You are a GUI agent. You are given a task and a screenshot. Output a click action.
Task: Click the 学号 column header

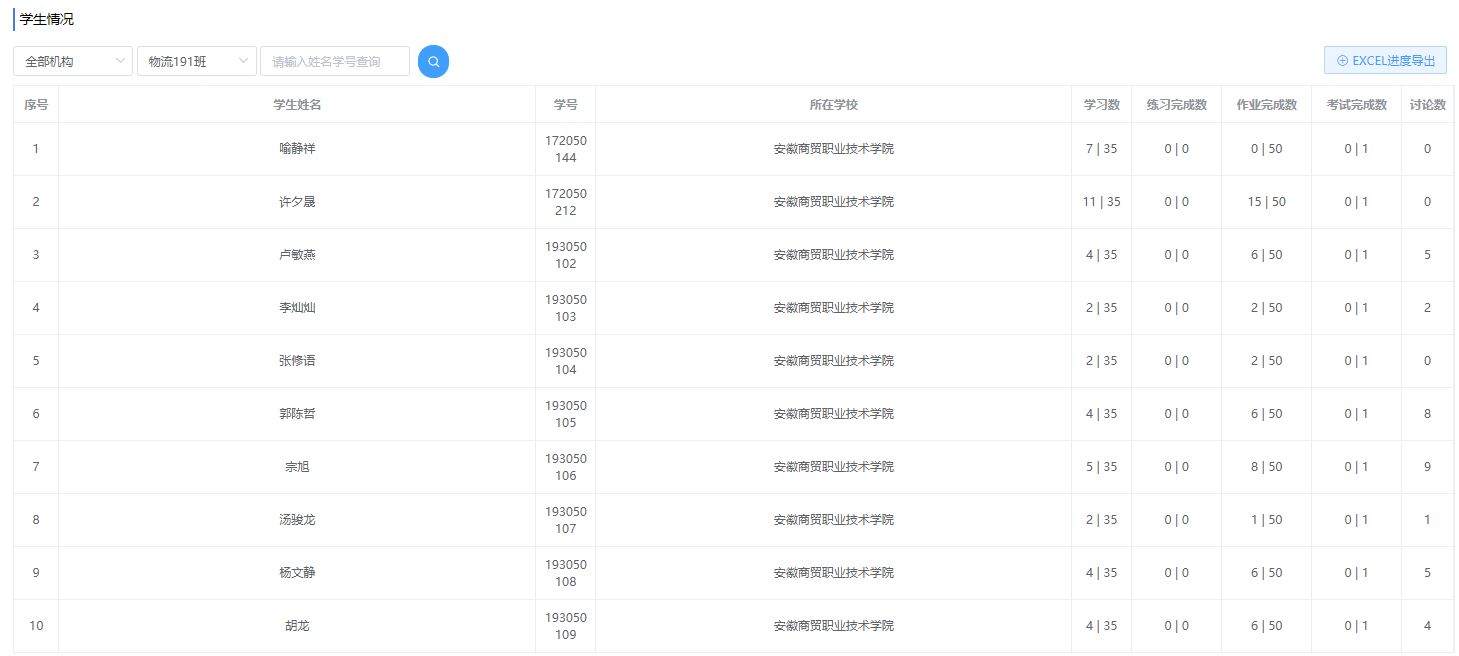point(565,105)
